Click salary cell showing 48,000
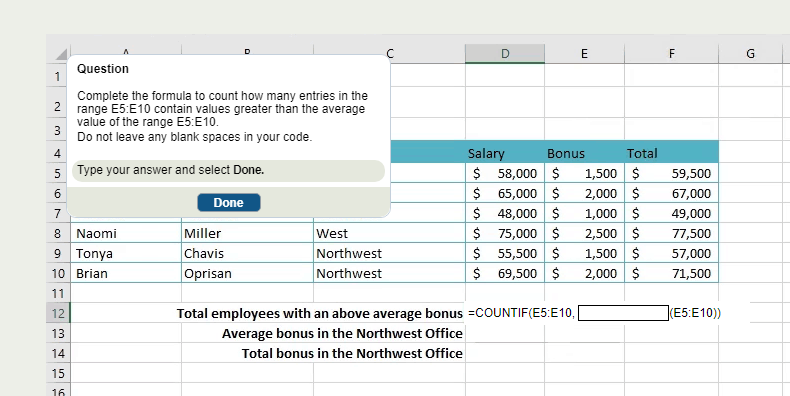The height and width of the screenshot is (396, 790). click(x=505, y=214)
